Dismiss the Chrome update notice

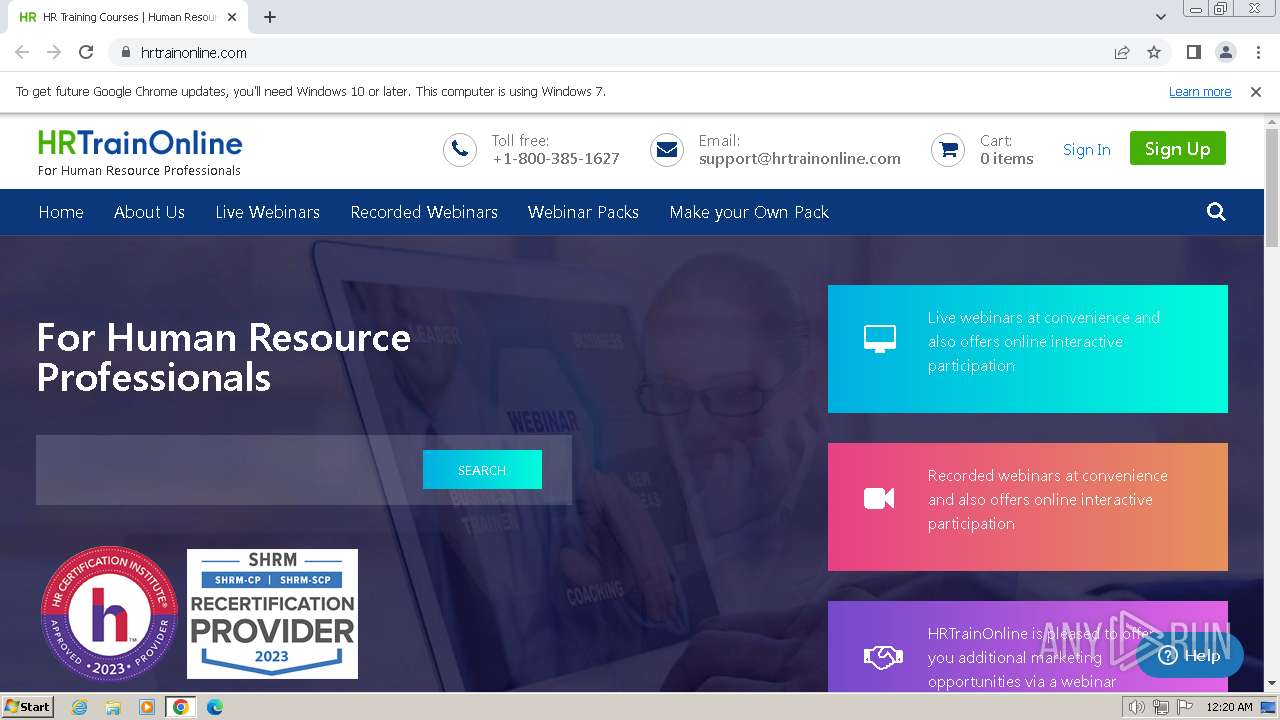[1256, 92]
